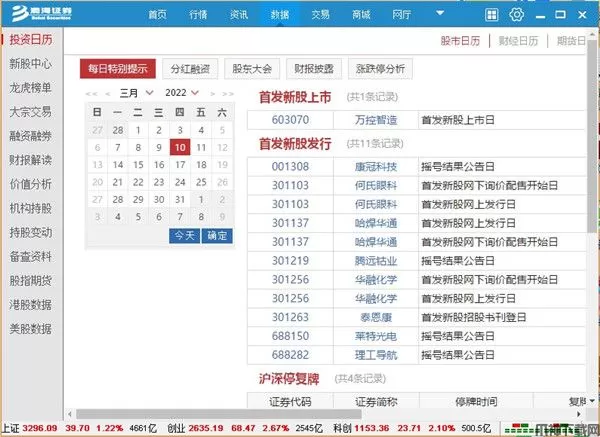Go to previous year with the << arrow
The height and width of the screenshot is (437, 600).
(91, 94)
